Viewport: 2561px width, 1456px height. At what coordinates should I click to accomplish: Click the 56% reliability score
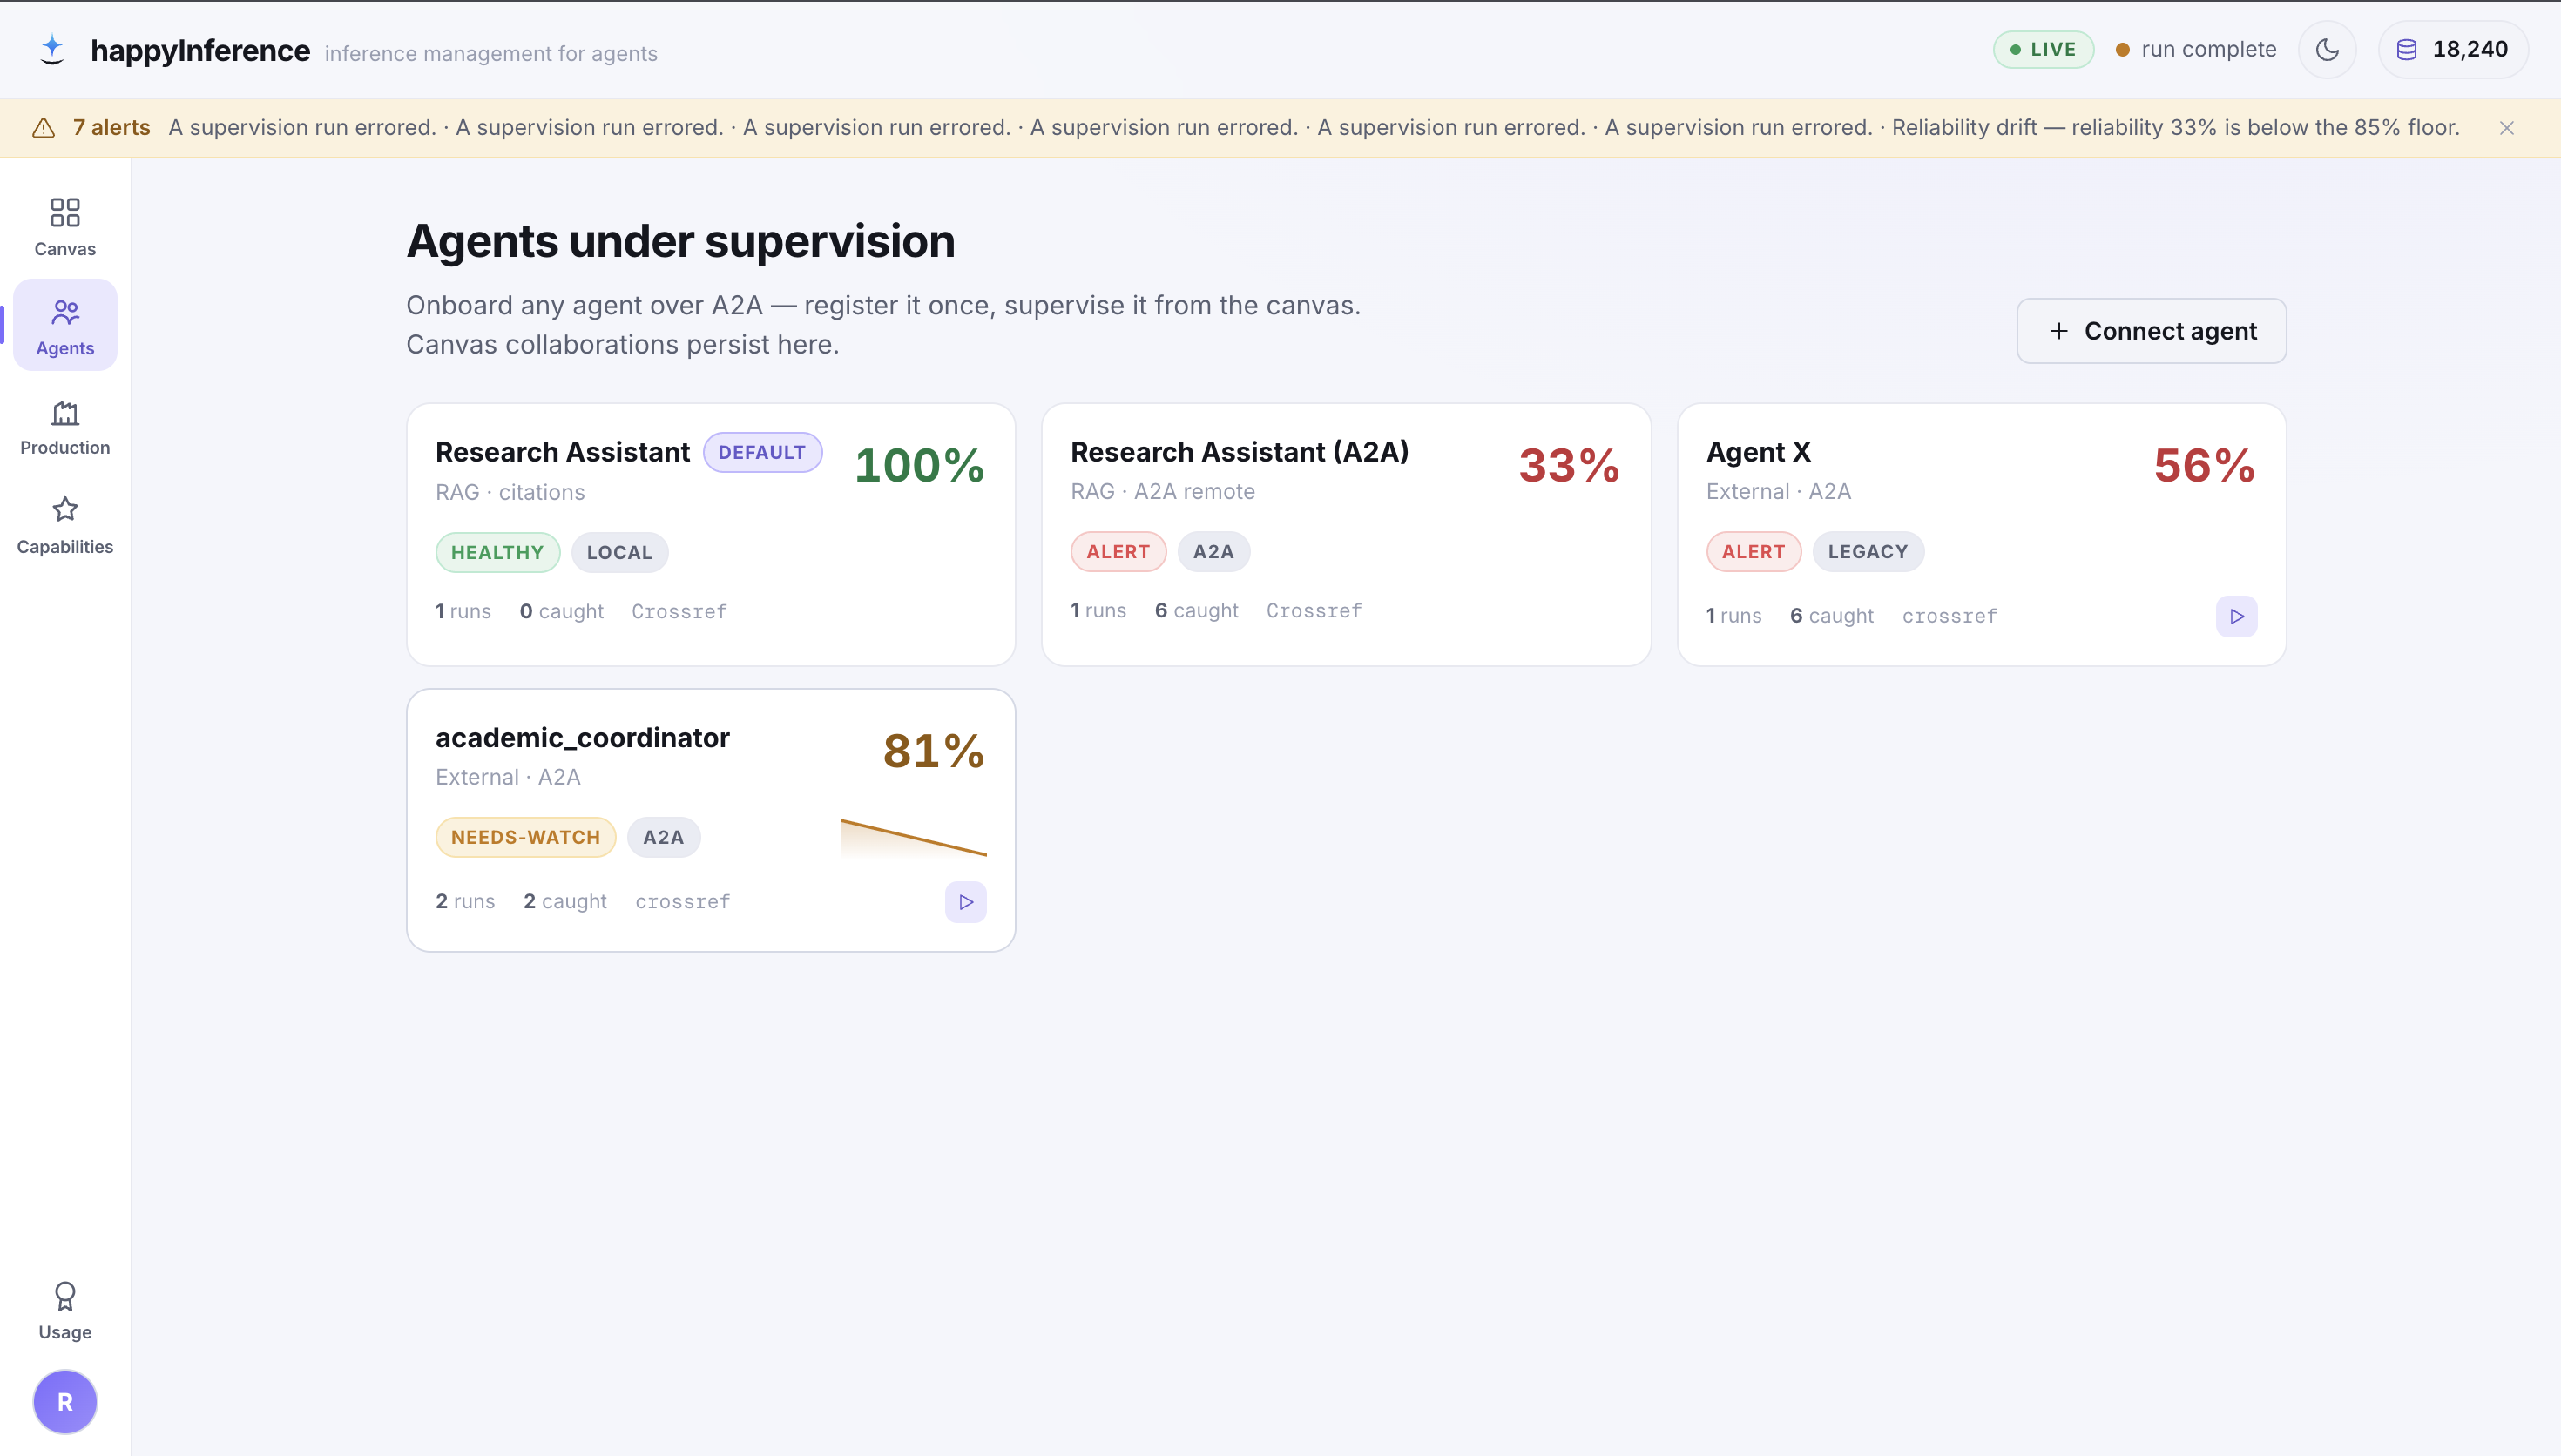(x=2204, y=465)
